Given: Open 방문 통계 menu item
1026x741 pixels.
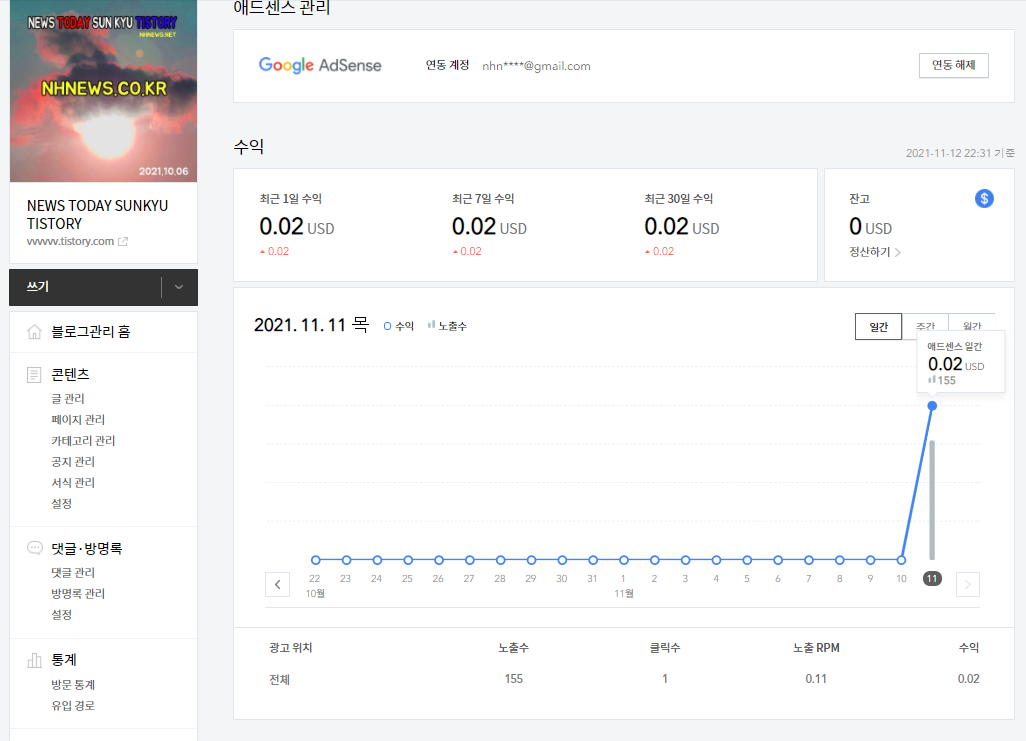Looking at the screenshot, I should click(x=73, y=685).
